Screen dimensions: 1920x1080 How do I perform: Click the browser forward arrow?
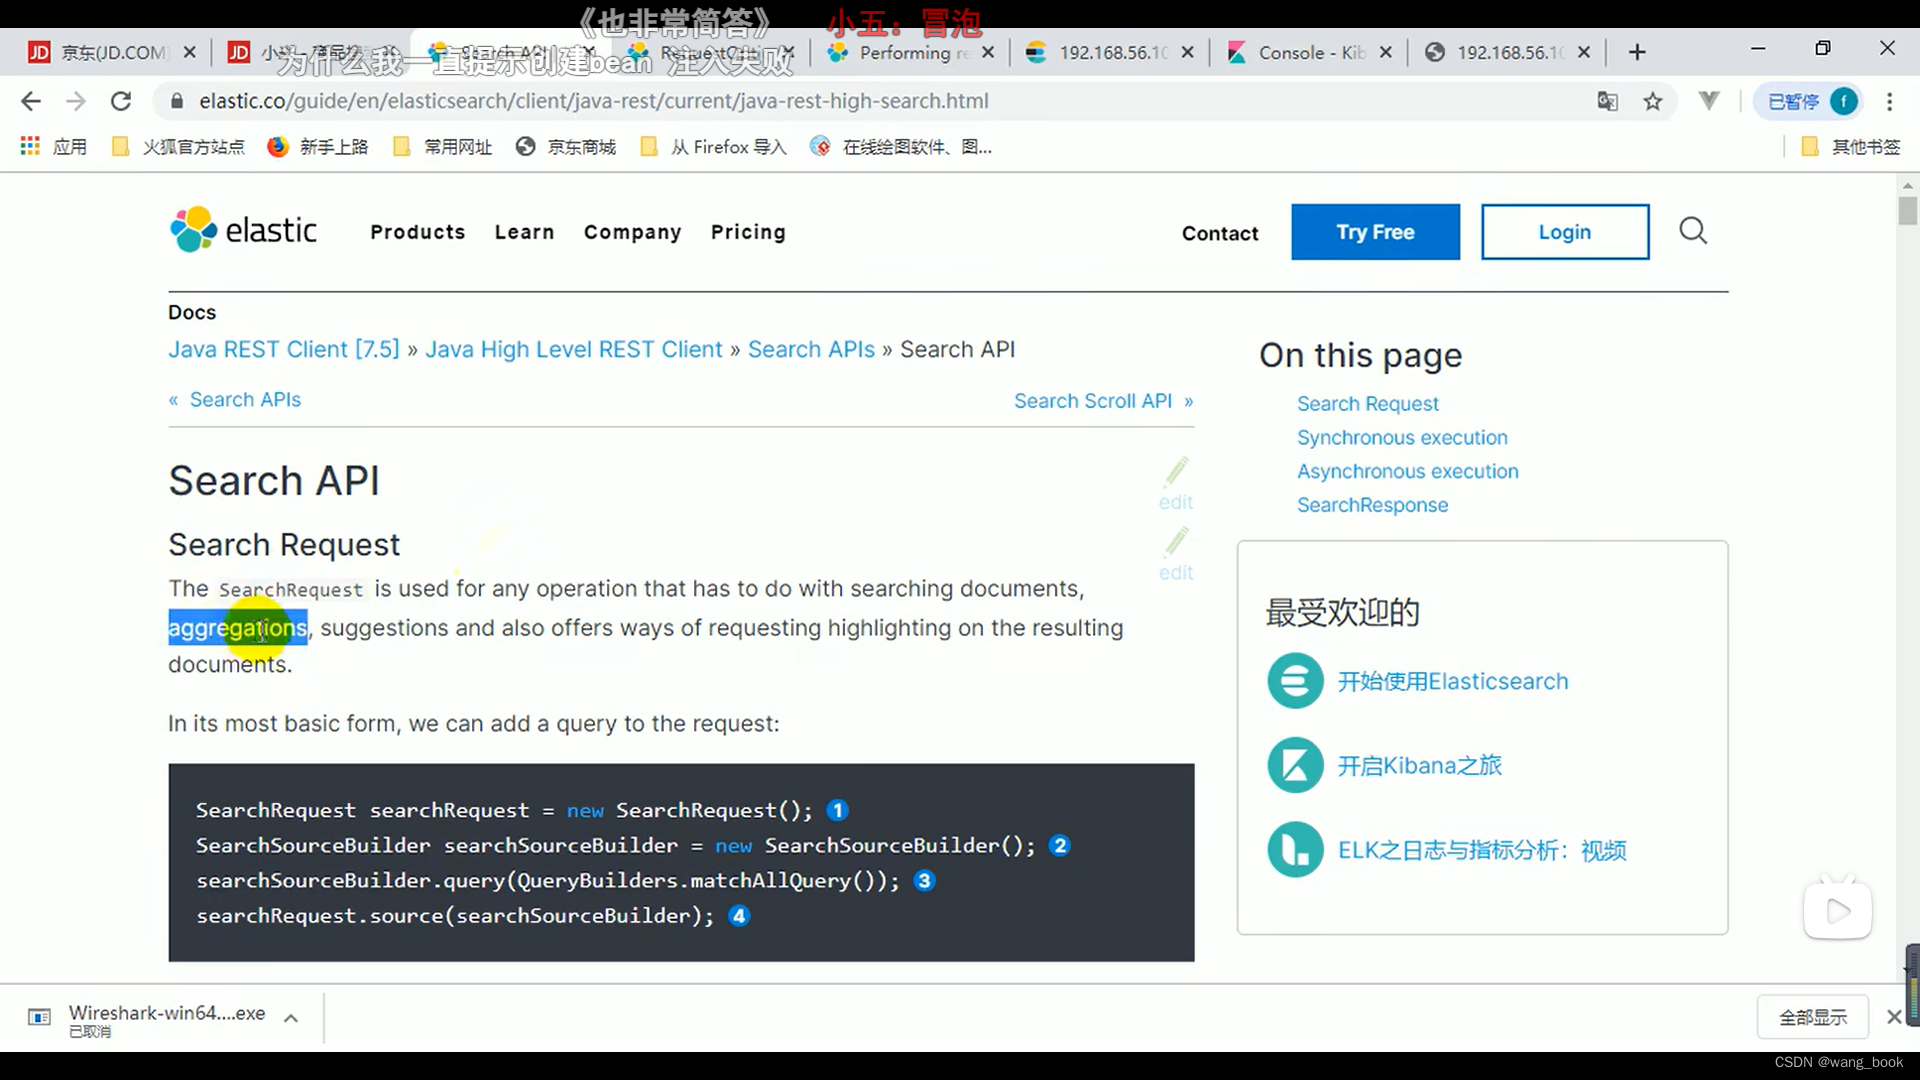point(76,101)
